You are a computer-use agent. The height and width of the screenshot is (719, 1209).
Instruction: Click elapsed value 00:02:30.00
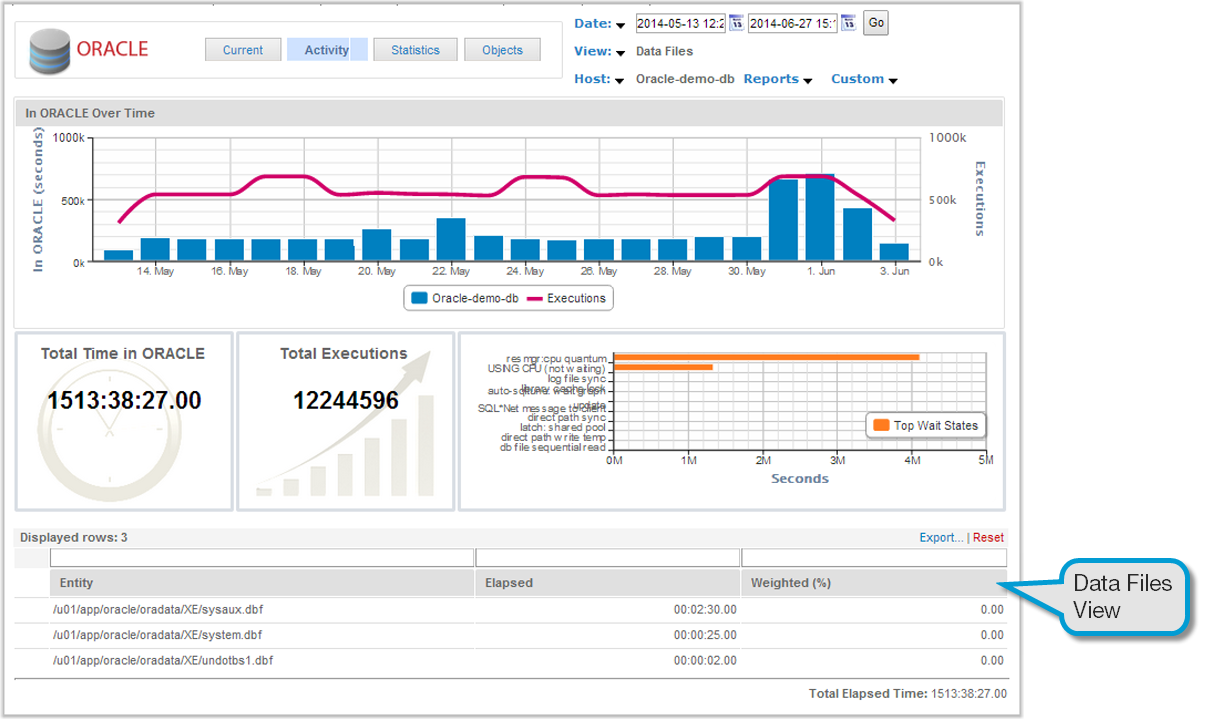(x=705, y=609)
